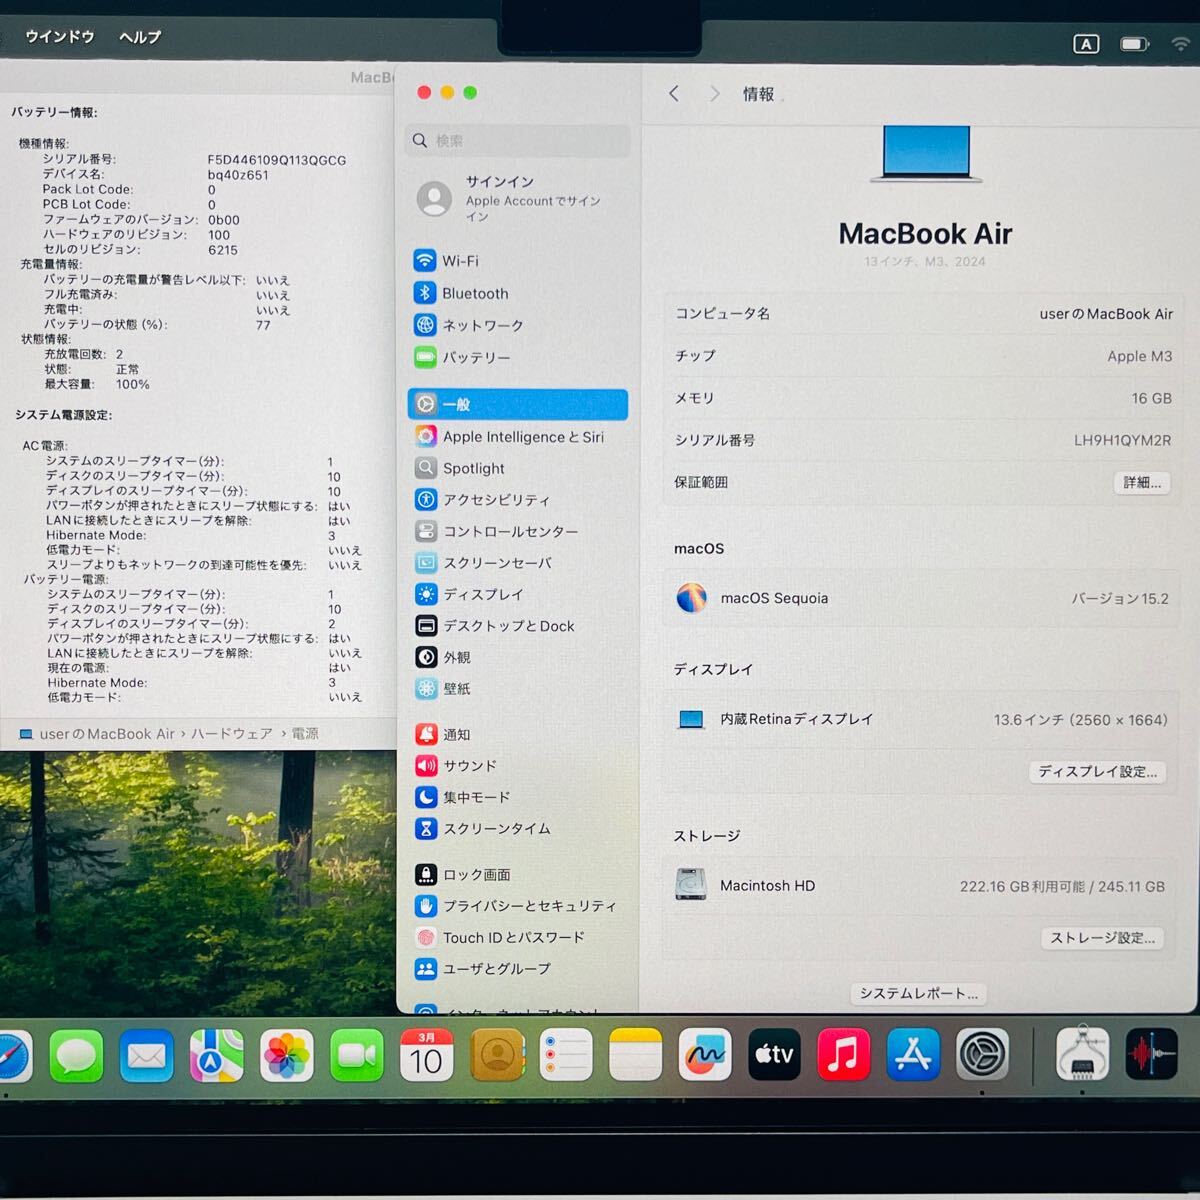
Task: Launch Maps from the Dock
Action: click(x=217, y=1055)
